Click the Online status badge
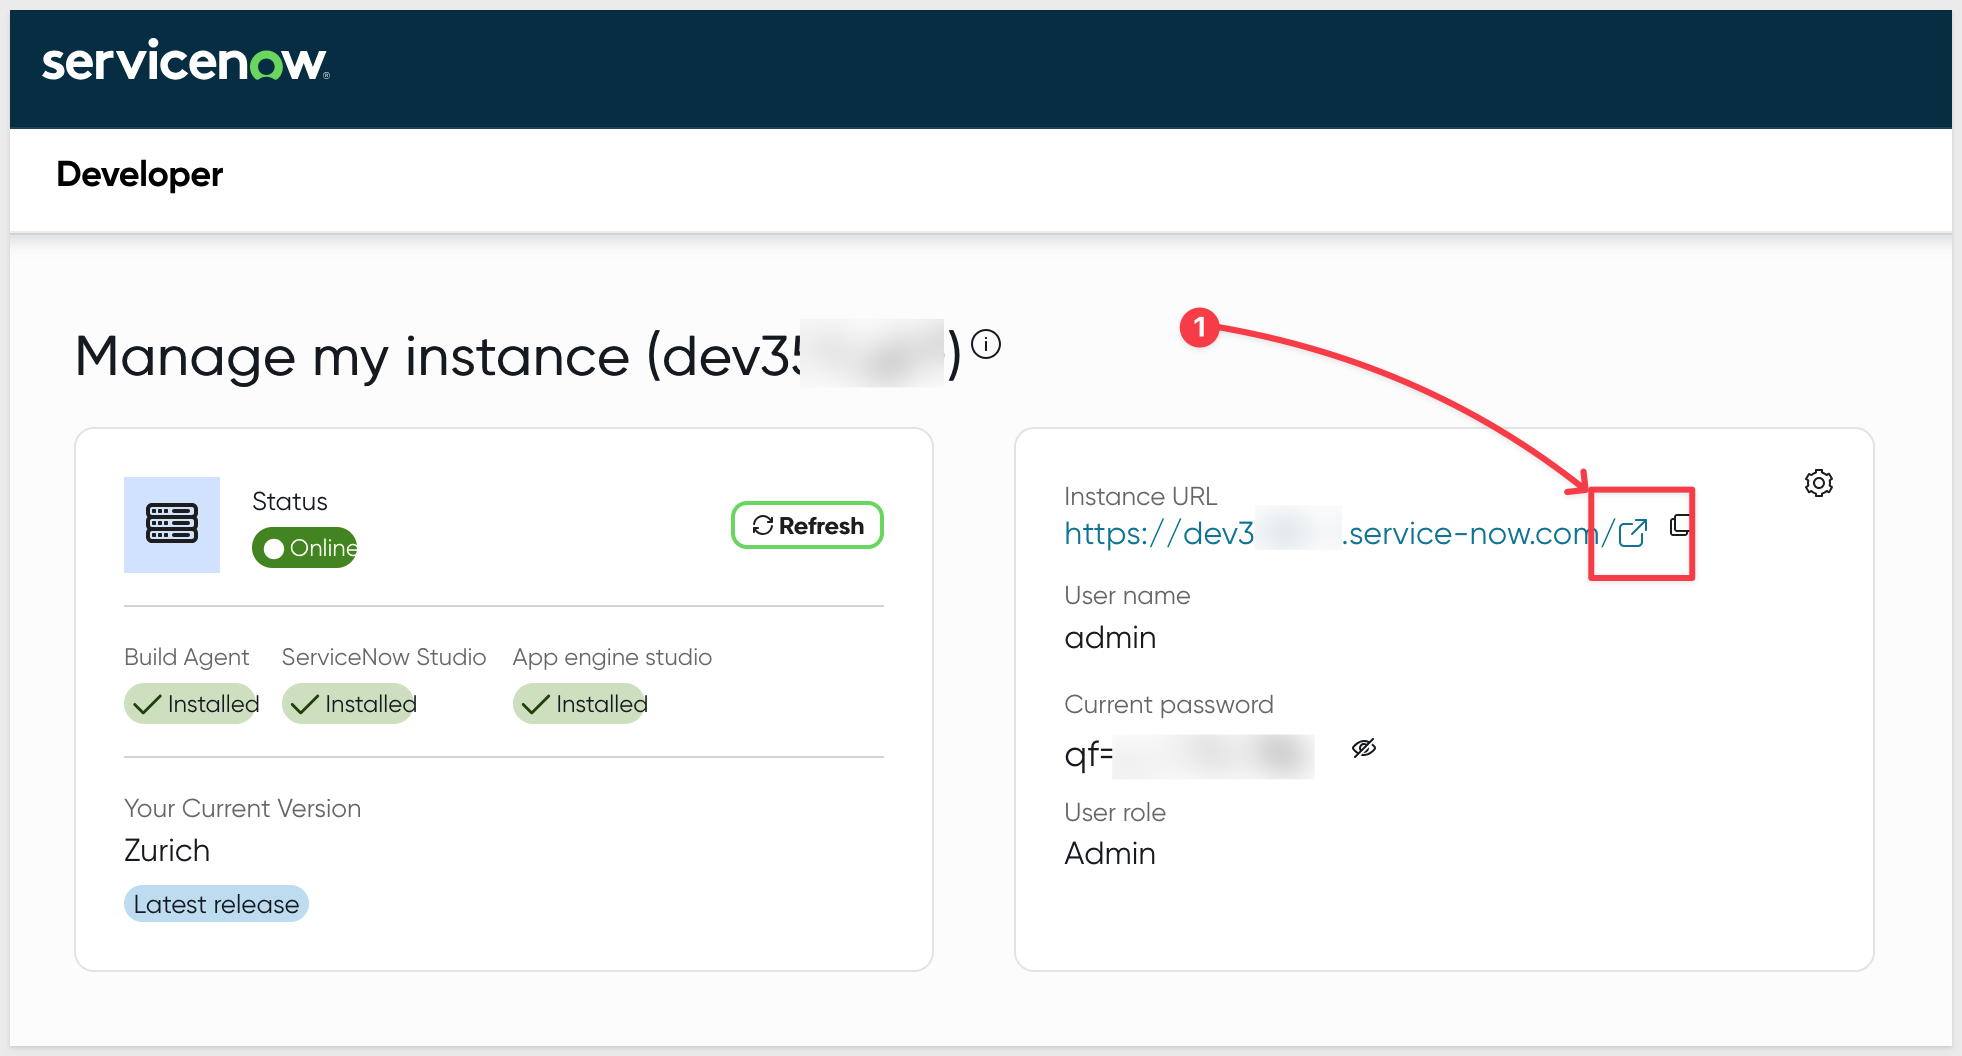This screenshot has width=1962, height=1056. (x=304, y=548)
